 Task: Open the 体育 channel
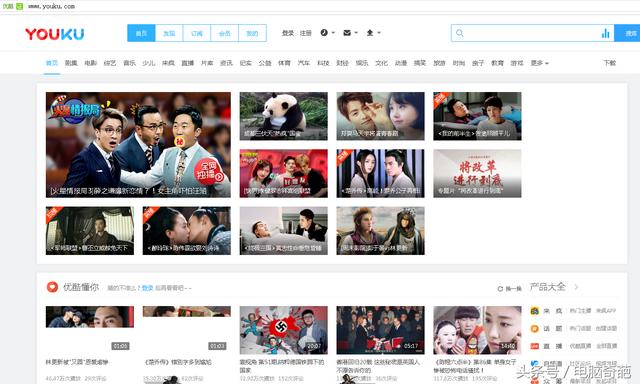284,63
